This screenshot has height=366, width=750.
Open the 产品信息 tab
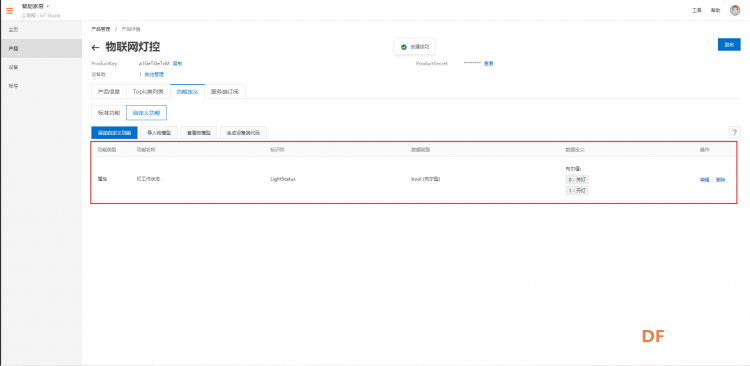tap(109, 91)
